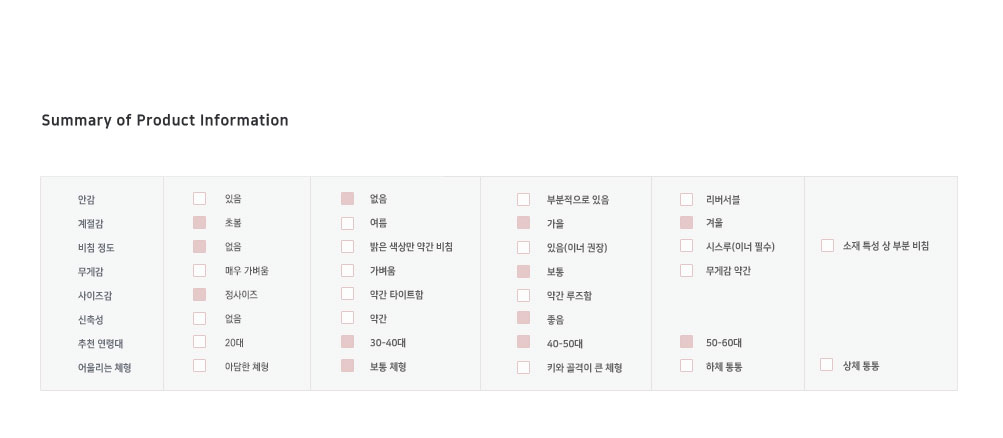Select the 20대 age checkbox
The width and height of the screenshot is (1003, 438).
coord(199,342)
